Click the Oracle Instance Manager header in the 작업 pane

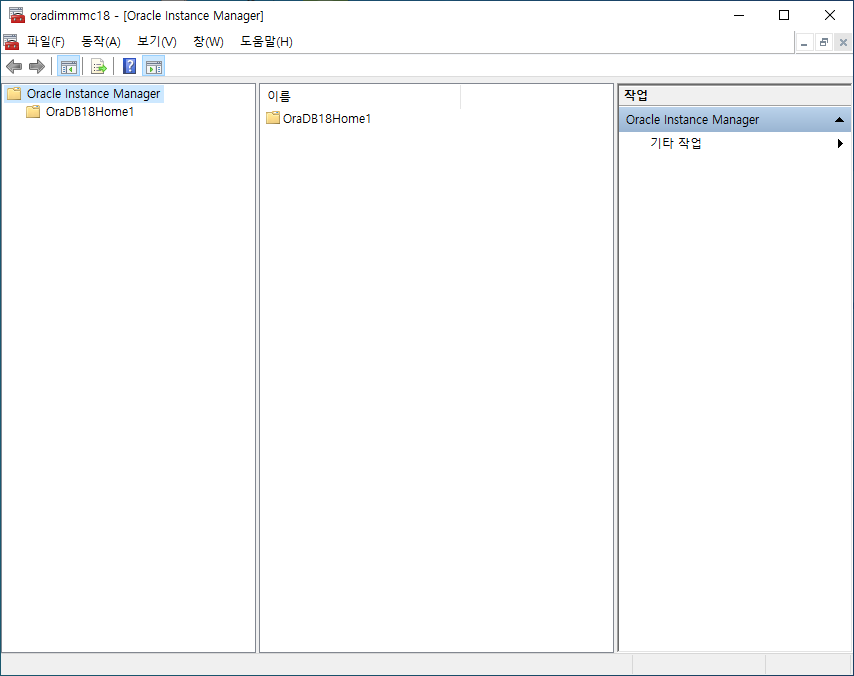pyautogui.click(x=735, y=120)
